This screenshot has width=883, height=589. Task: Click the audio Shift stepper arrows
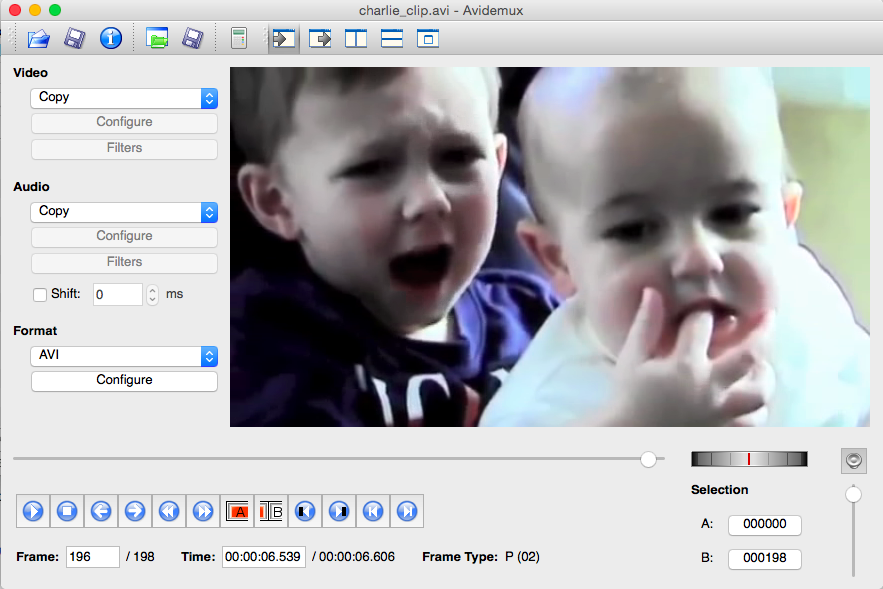pyautogui.click(x=152, y=295)
